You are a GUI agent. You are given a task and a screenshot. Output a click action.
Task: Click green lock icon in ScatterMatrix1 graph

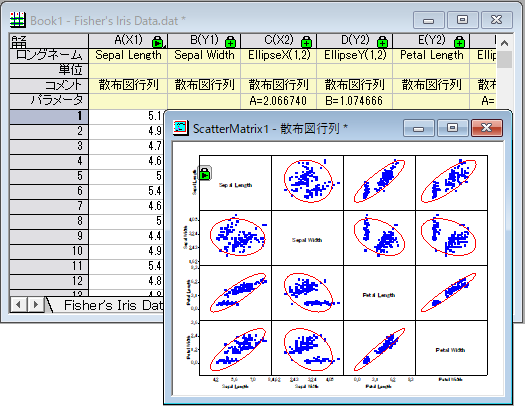click(x=205, y=173)
